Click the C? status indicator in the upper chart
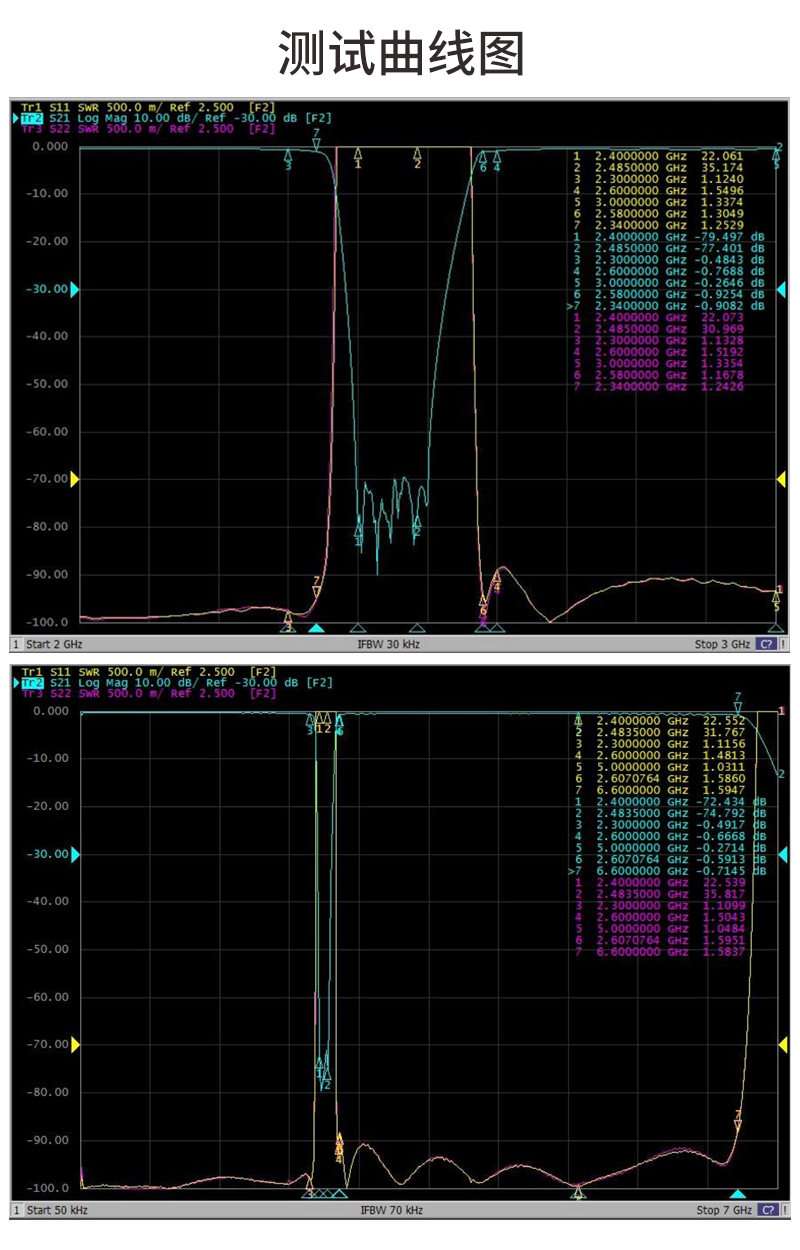 pos(768,644)
